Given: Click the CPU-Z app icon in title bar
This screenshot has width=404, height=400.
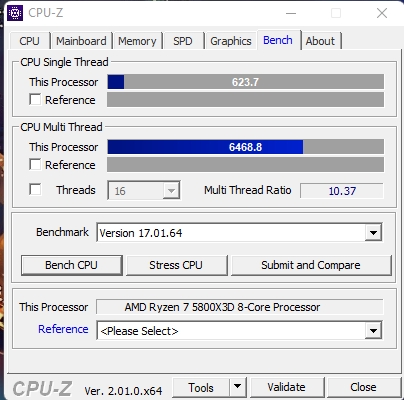Looking at the screenshot, I should pyautogui.click(x=15, y=13).
